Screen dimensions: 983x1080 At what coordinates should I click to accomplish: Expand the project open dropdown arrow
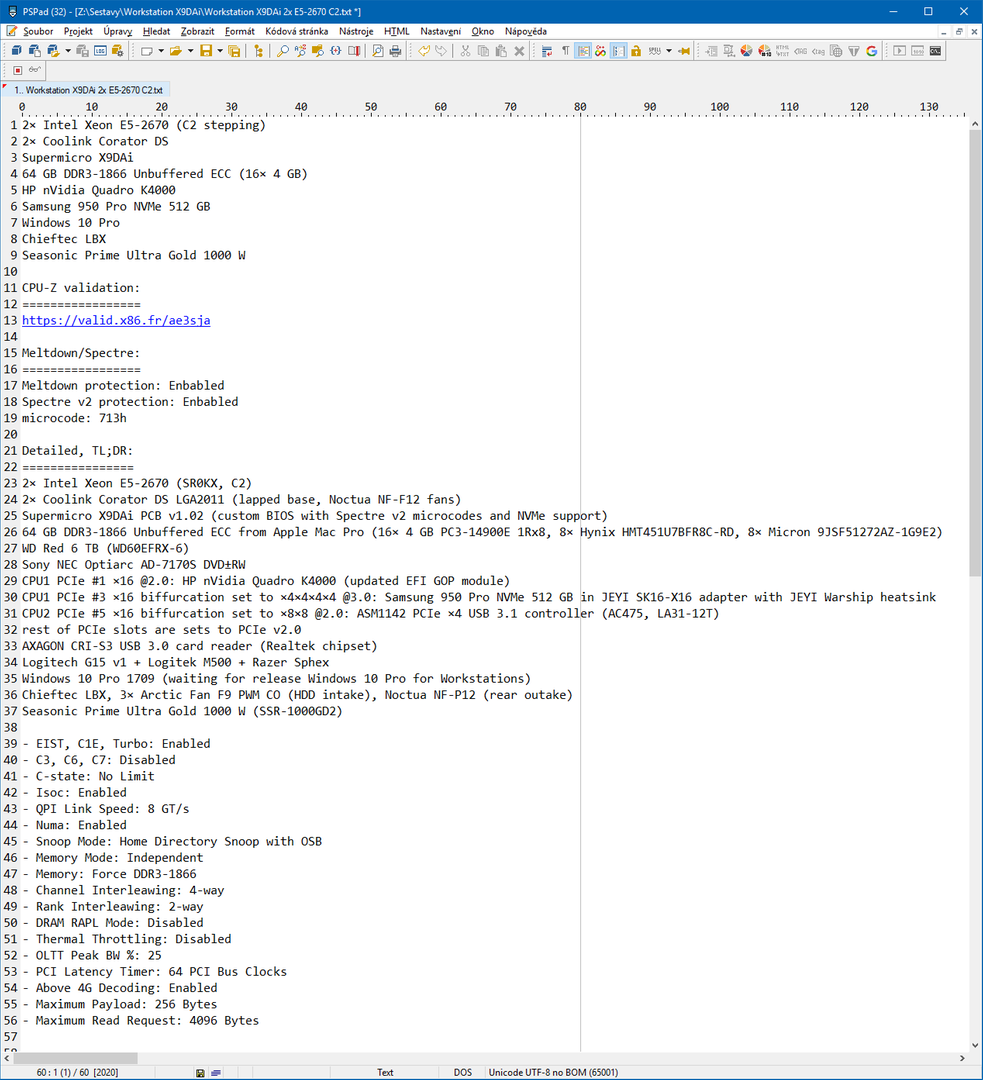[68, 51]
